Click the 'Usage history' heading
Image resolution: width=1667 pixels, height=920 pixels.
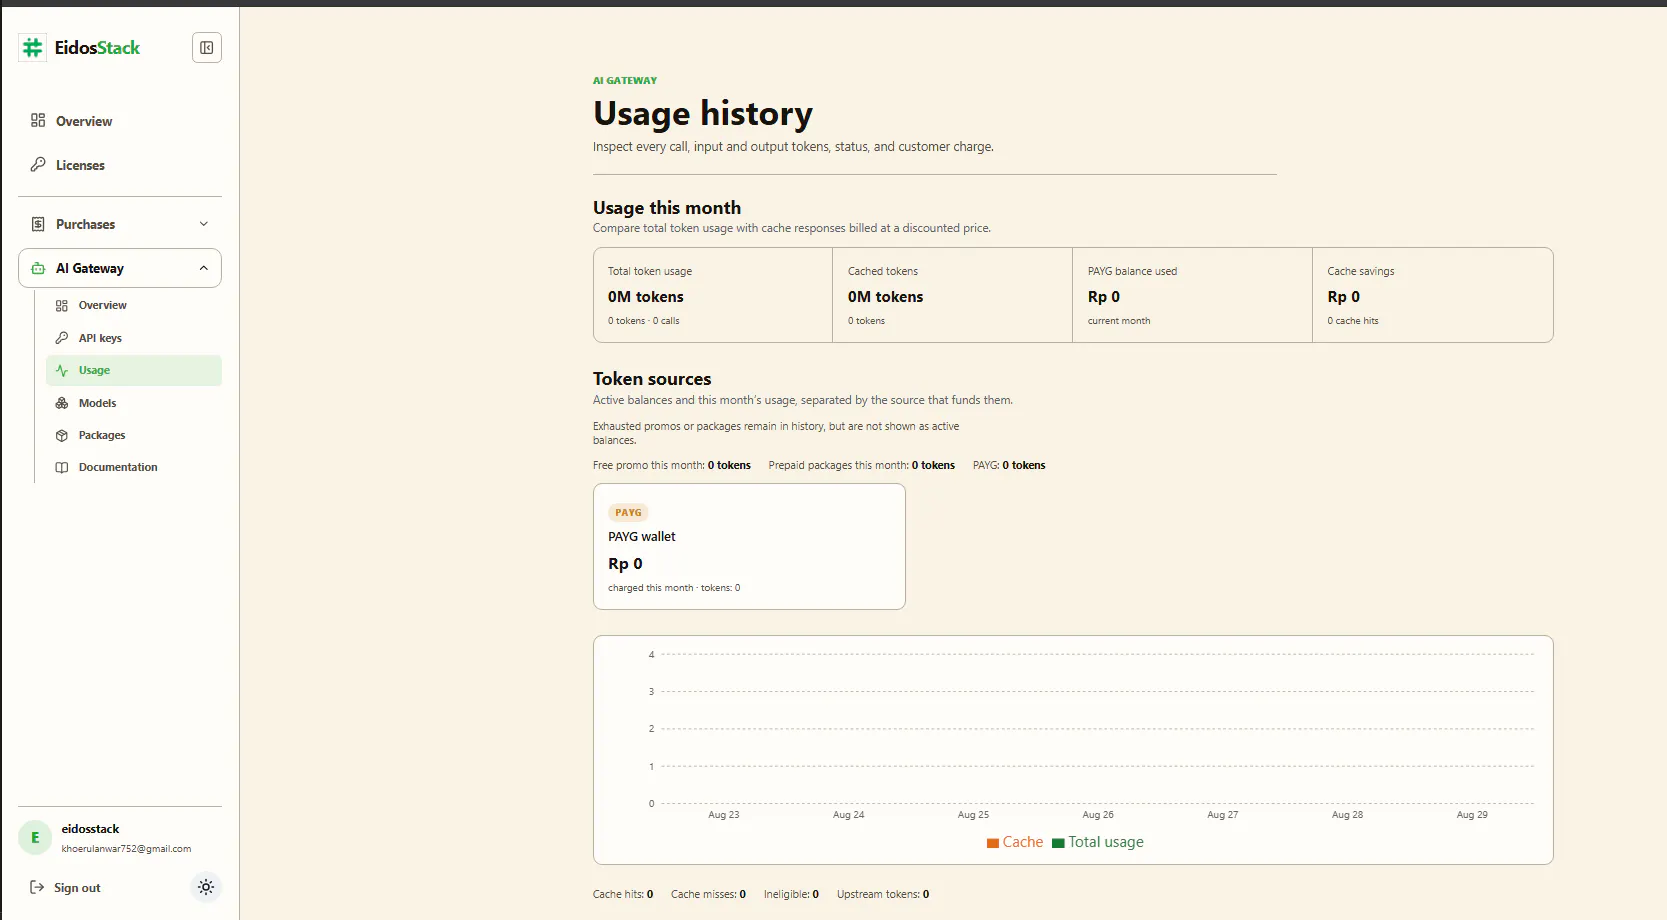pyautogui.click(x=703, y=114)
